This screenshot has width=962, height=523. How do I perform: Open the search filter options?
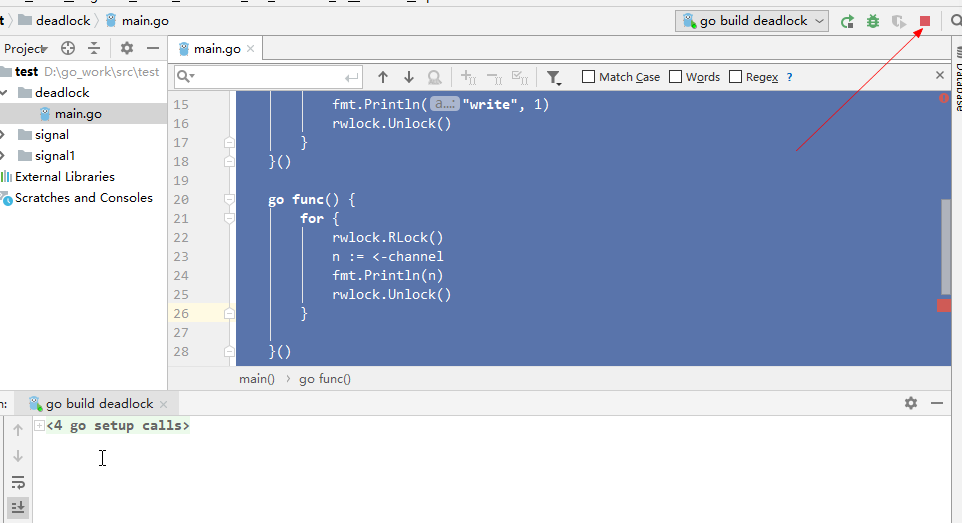pos(554,77)
